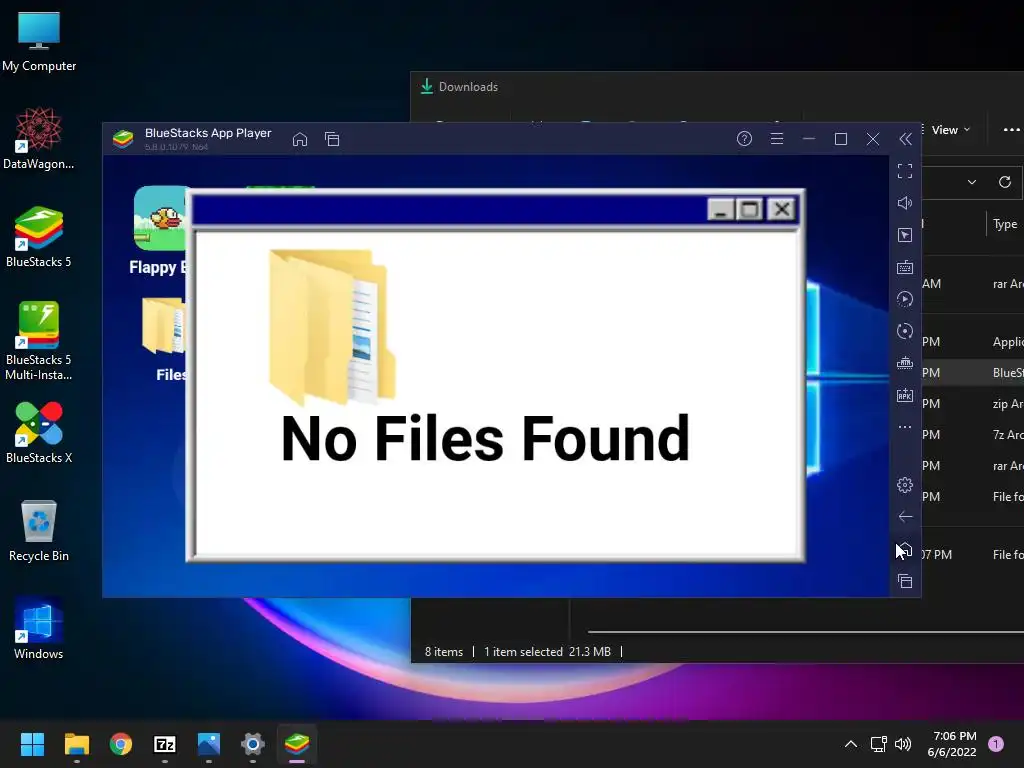
Task: Click Install APK in BlueStacks sidebar
Action: click(904, 395)
